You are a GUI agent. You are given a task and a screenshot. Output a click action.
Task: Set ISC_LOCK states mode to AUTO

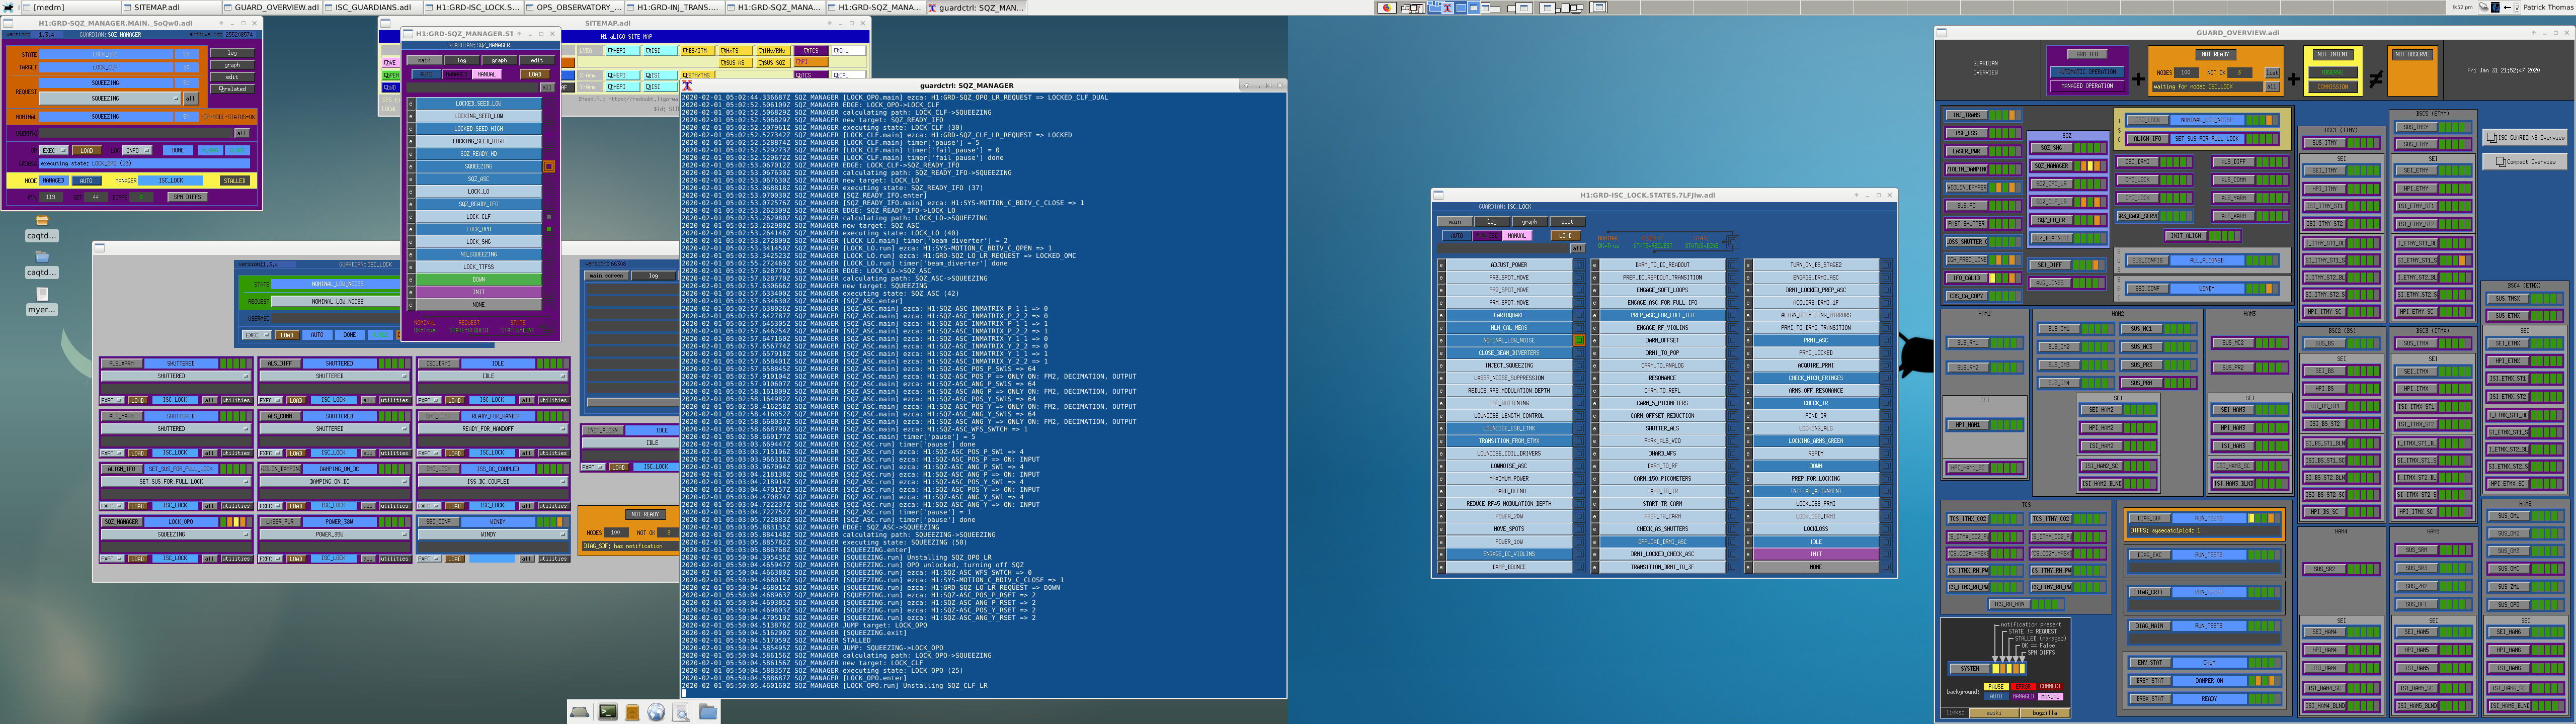click(x=1456, y=236)
